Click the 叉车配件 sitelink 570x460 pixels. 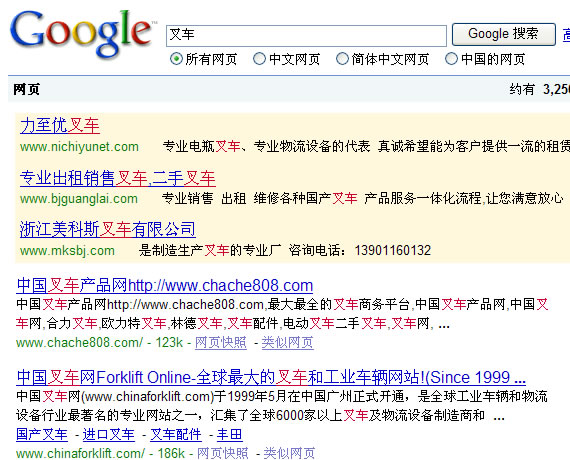(176, 434)
